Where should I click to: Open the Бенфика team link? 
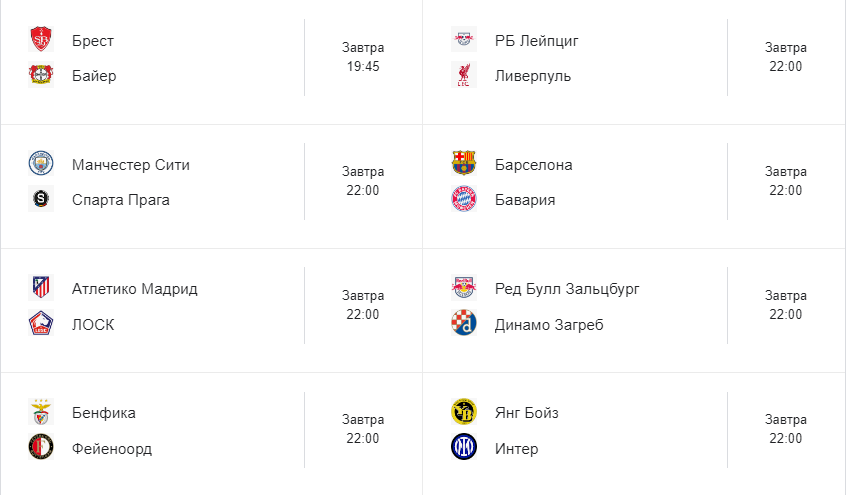104,413
